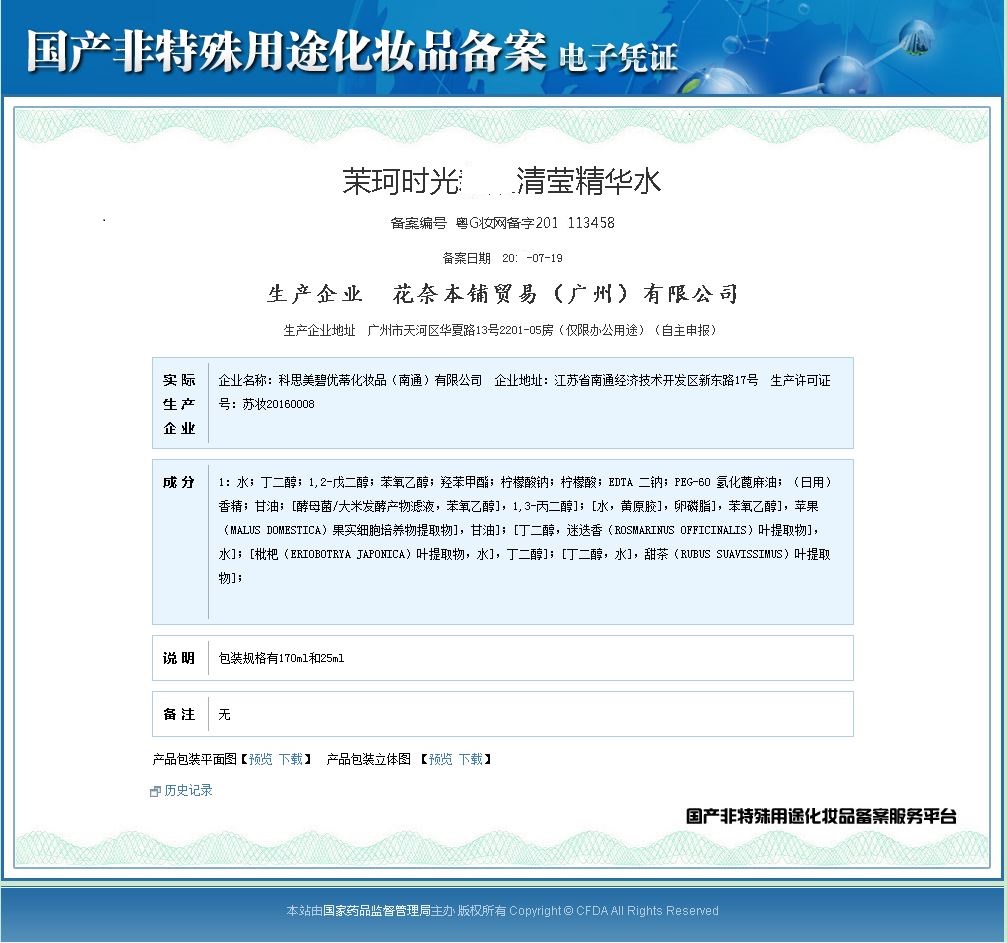The height and width of the screenshot is (943, 1007).
Task: Click the Copyright © CFDA footer text
Action: (x=614, y=910)
